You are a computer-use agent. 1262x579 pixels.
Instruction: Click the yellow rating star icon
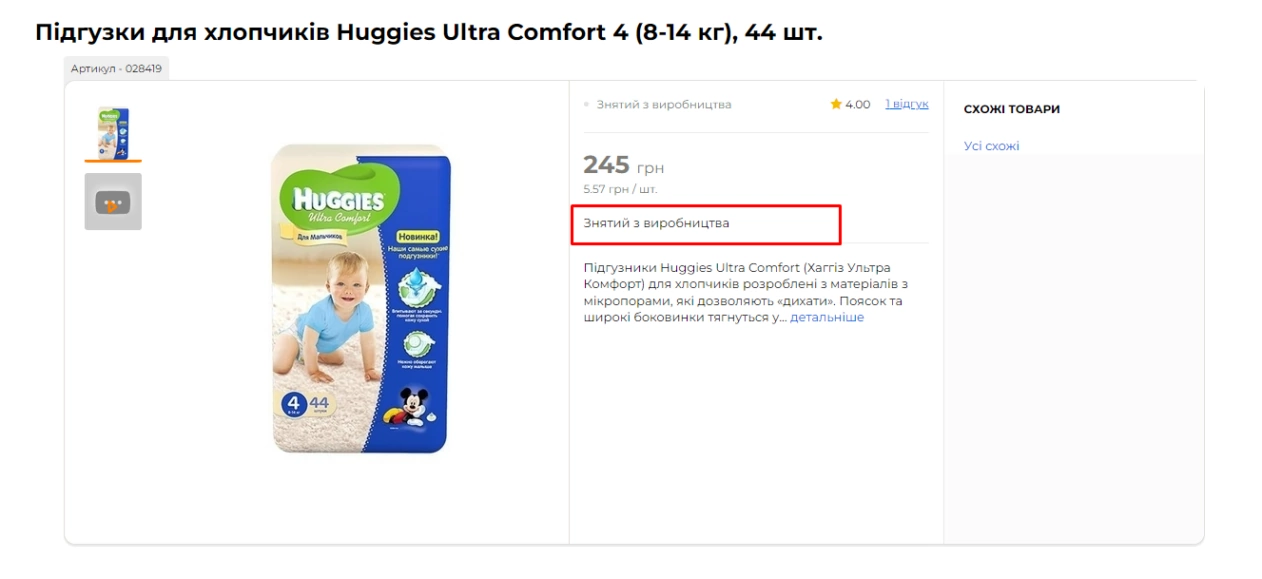coord(836,104)
